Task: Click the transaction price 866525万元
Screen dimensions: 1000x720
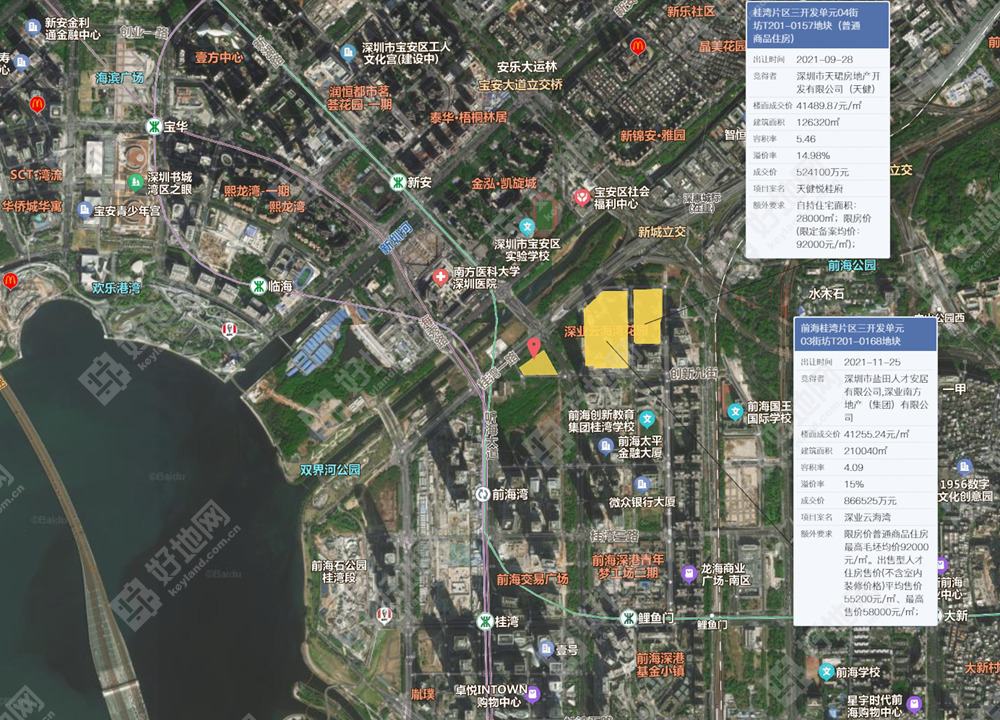Action: (x=871, y=500)
